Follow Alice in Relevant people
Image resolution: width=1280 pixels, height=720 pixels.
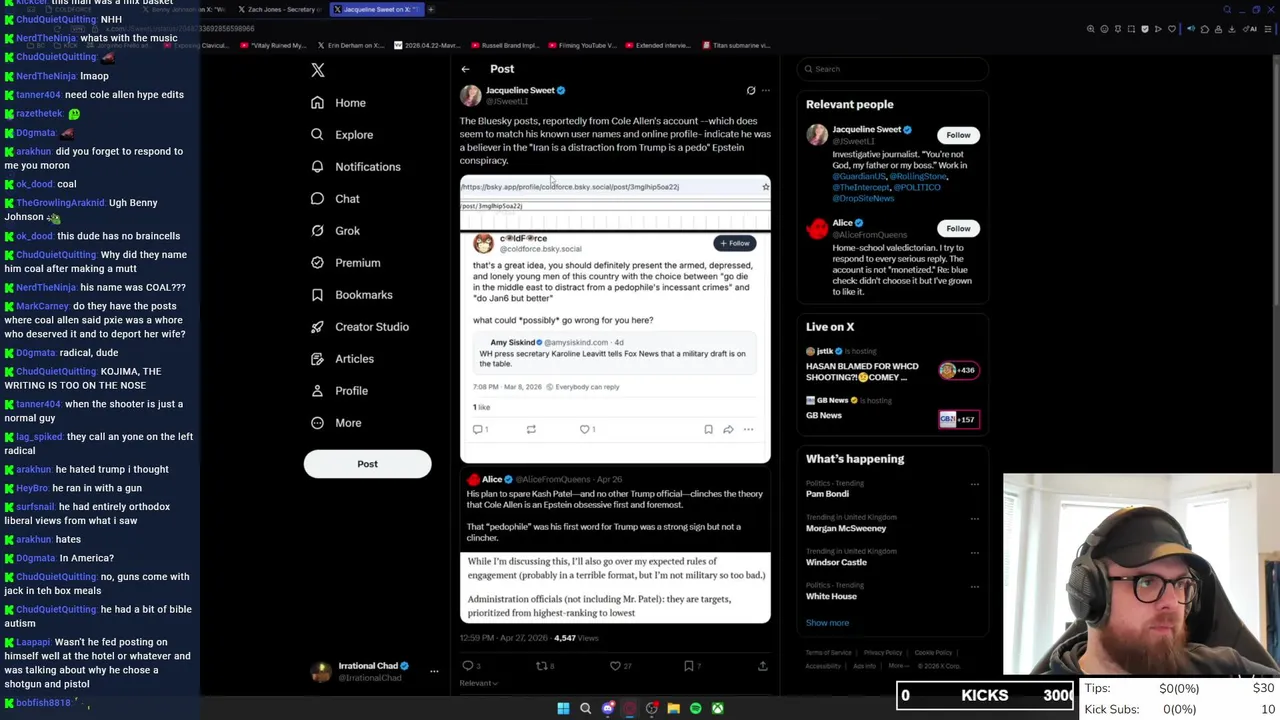[x=958, y=228]
